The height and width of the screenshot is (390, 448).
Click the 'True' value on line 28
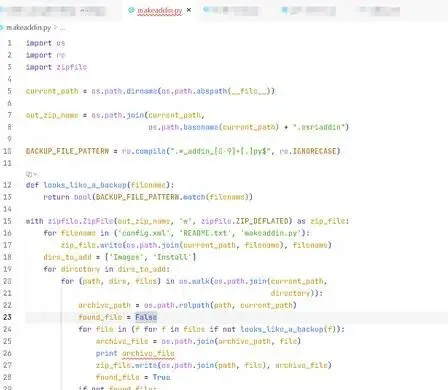pyautogui.click(x=161, y=377)
